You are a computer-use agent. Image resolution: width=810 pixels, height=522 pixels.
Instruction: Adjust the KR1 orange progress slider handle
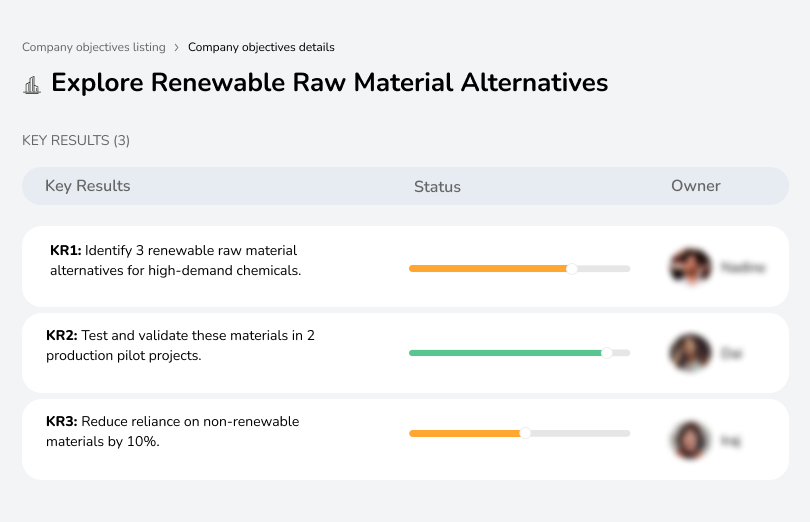[x=571, y=269]
